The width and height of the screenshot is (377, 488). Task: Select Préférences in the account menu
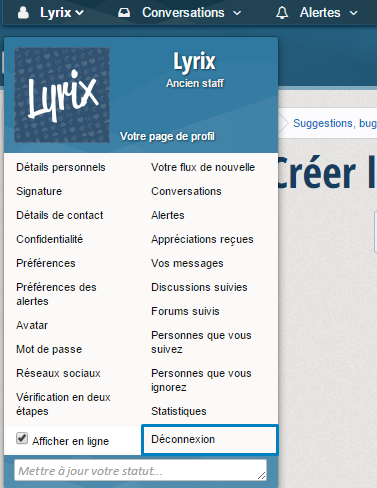[x=46, y=263]
